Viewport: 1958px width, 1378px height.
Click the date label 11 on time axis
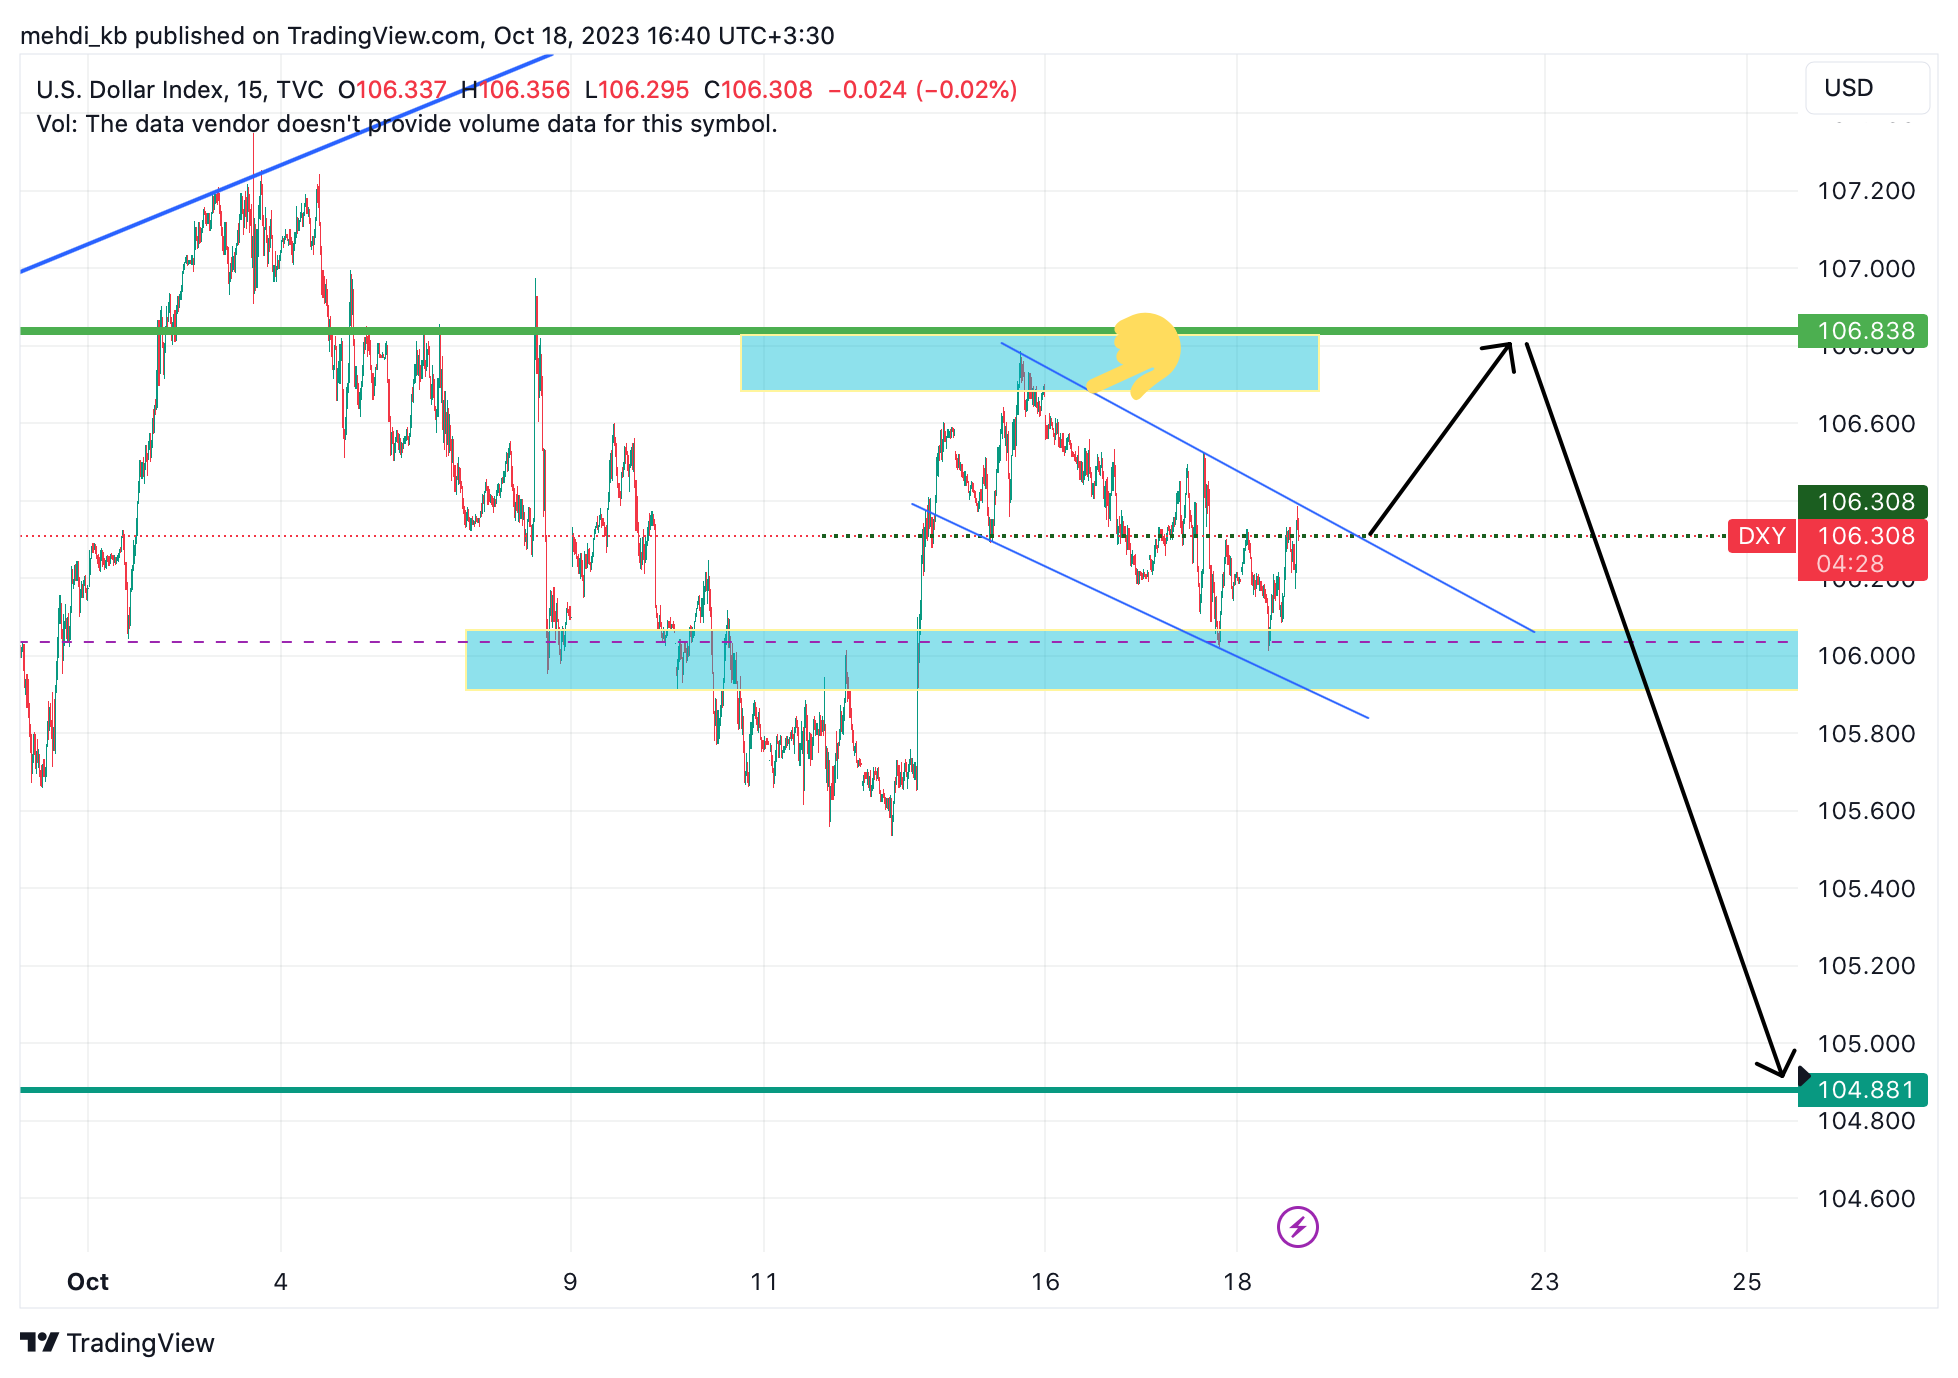tap(764, 1282)
